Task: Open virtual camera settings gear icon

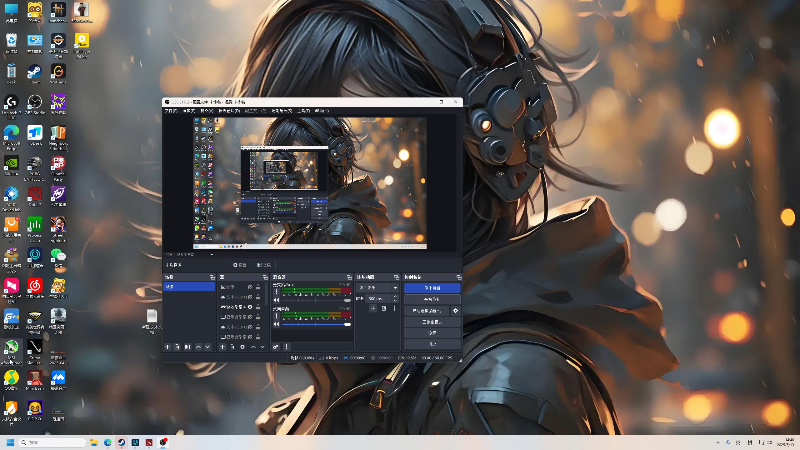Action: tap(456, 310)
